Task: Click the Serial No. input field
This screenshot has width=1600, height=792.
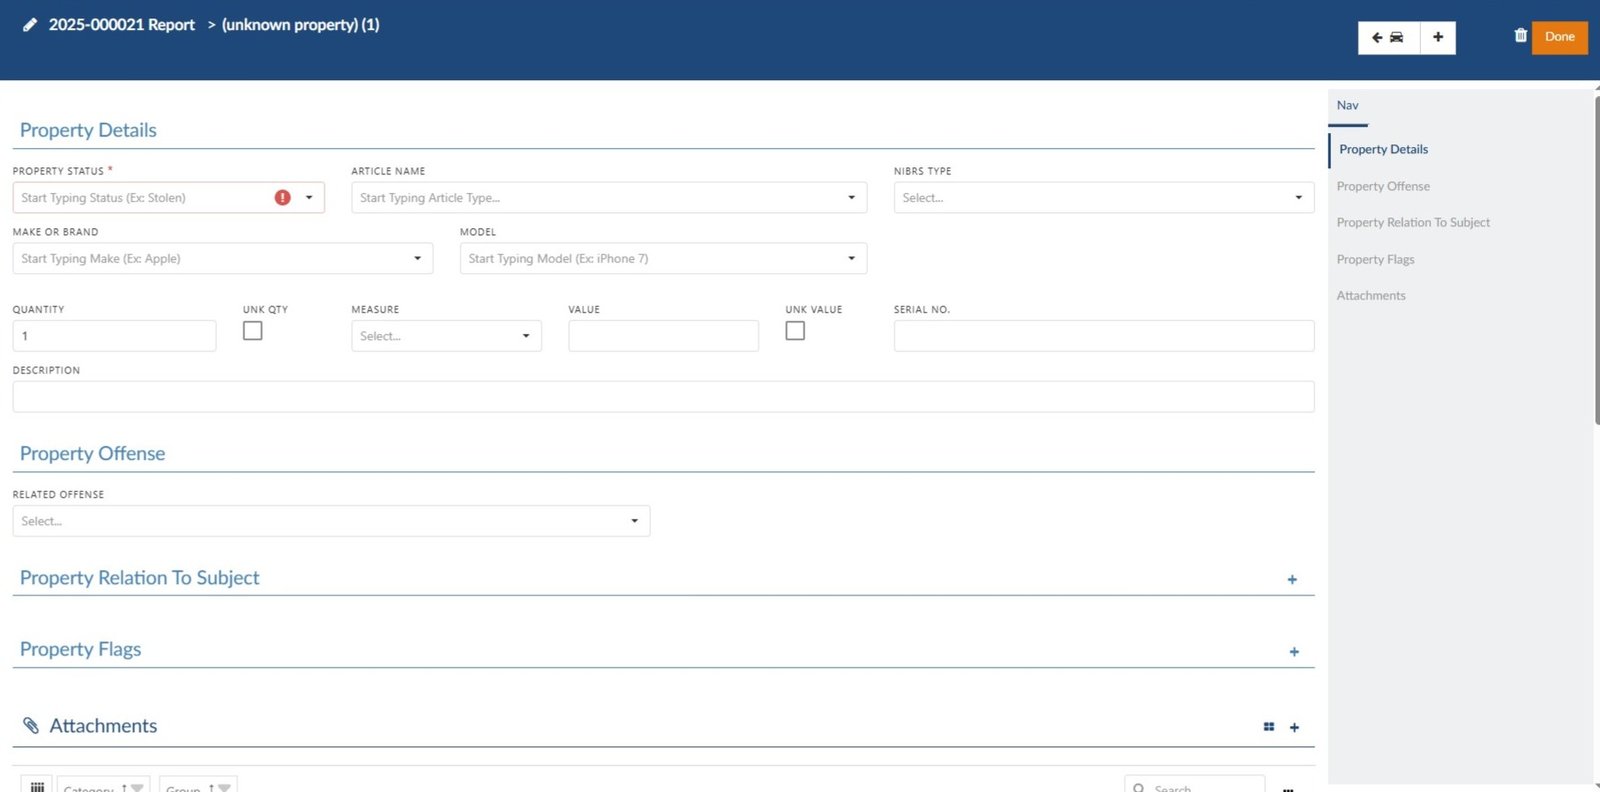Action: coord(1103,336)
